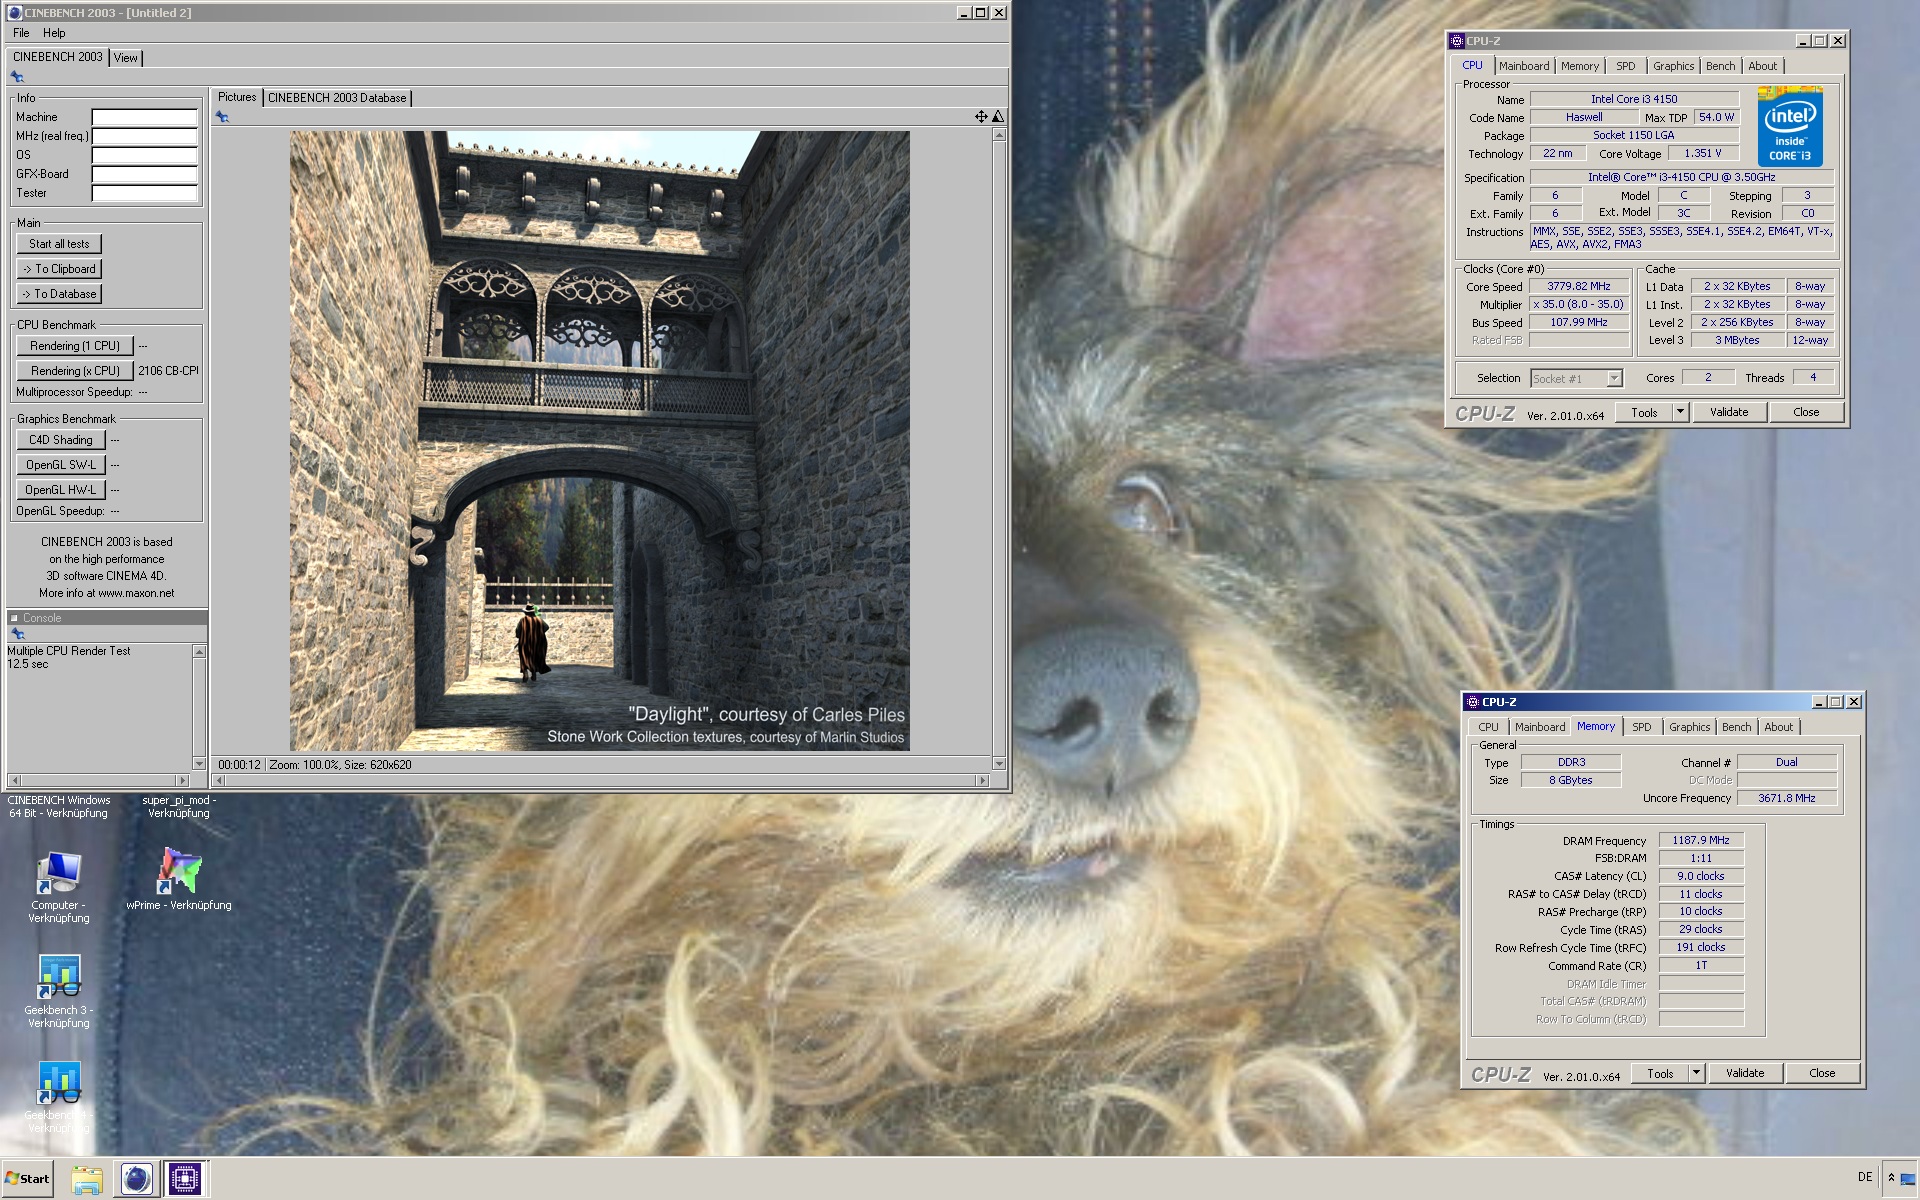
Task: Click the OS input field
Action: click(x=145, y=155)
